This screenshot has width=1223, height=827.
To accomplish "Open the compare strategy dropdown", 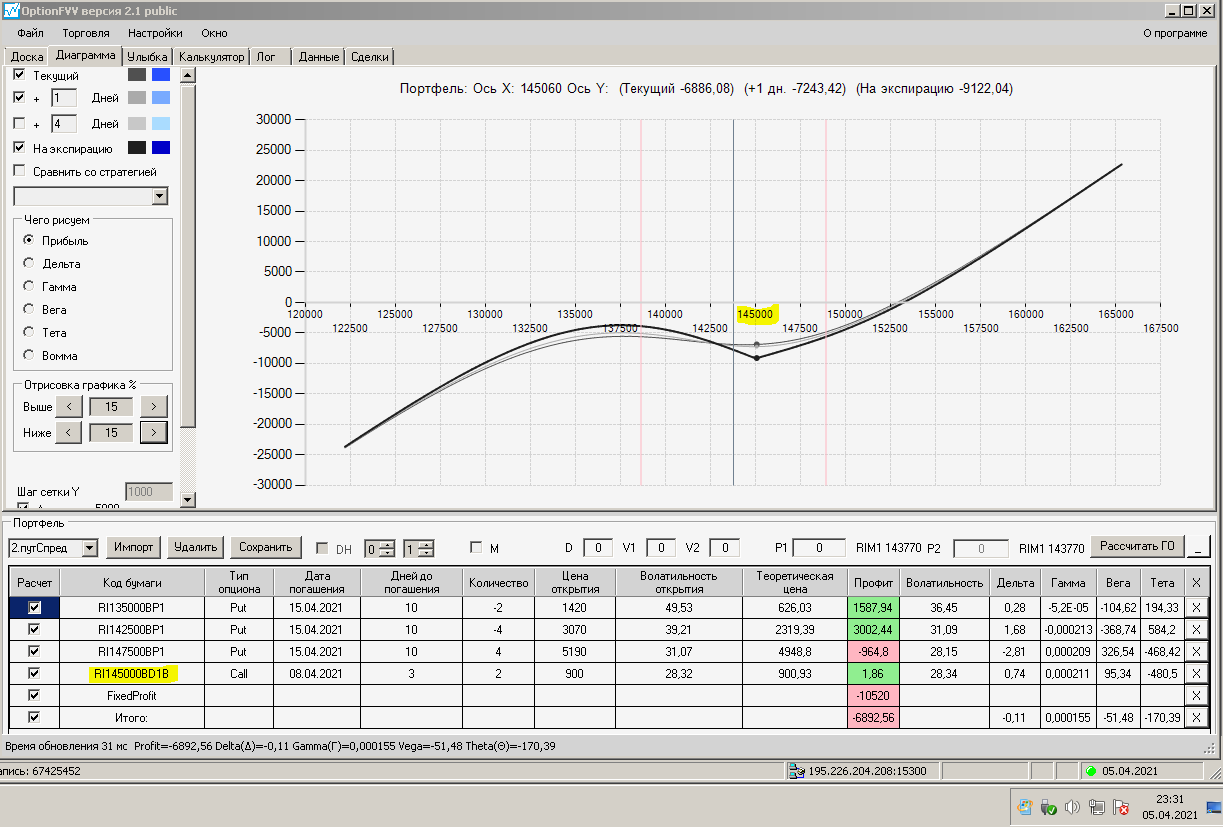I will pos(160,196).
